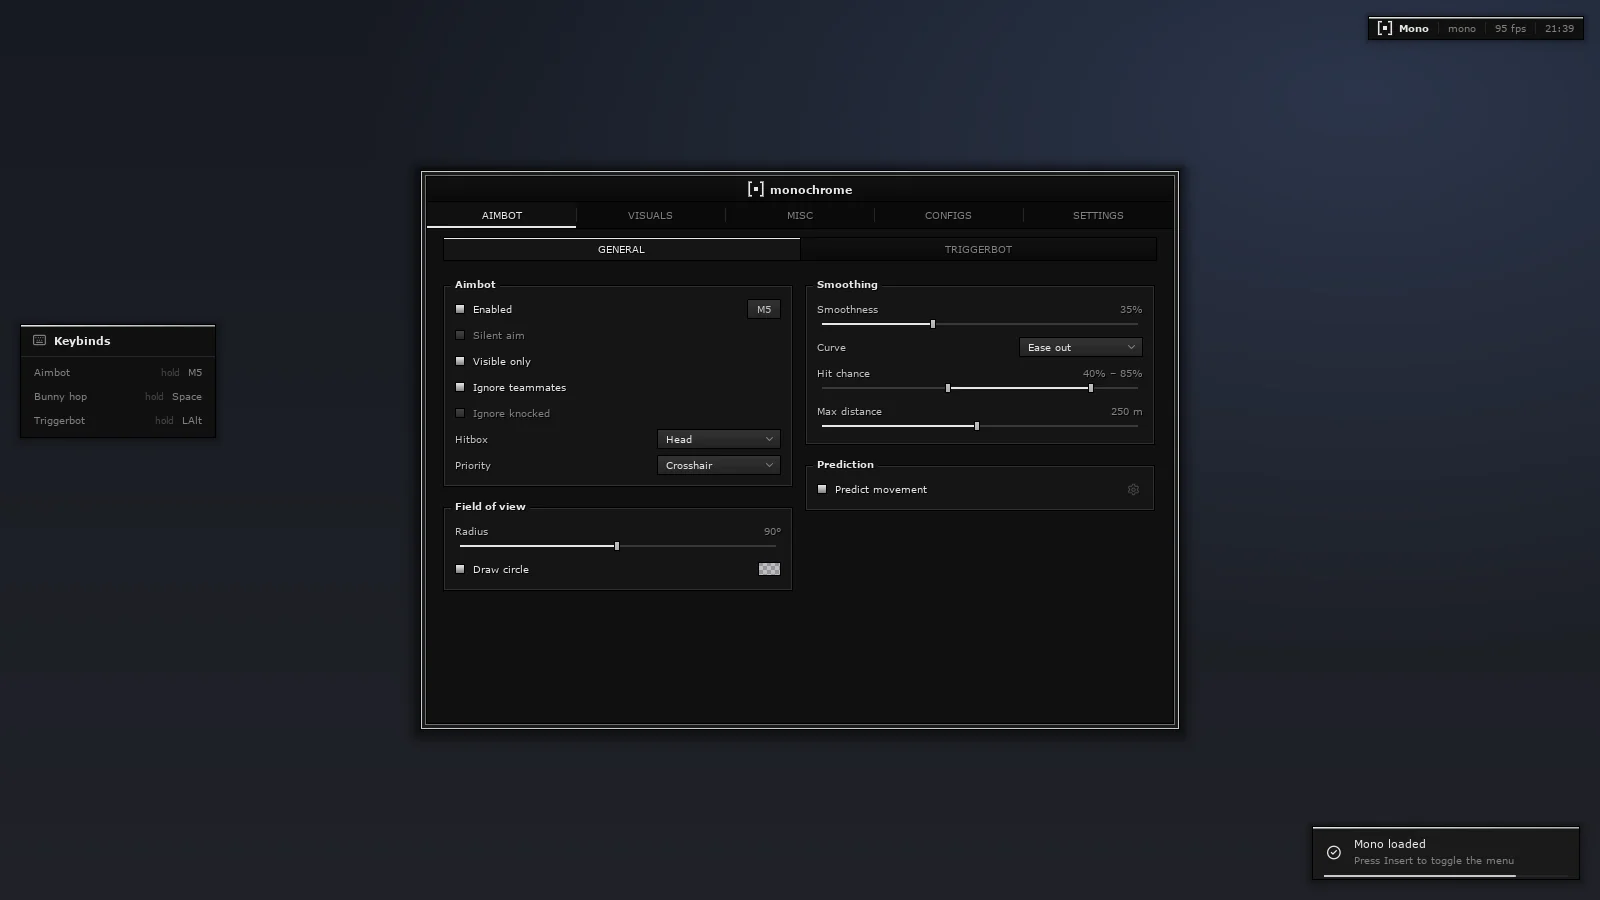1600x900 pixels.
Task: Switch to the CONFIGS tab
Action: click(948, 215)
